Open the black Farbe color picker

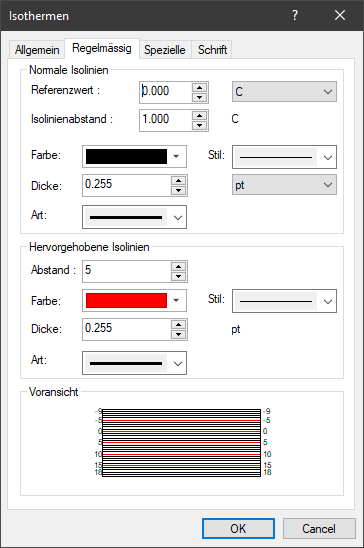coord(134,157)
